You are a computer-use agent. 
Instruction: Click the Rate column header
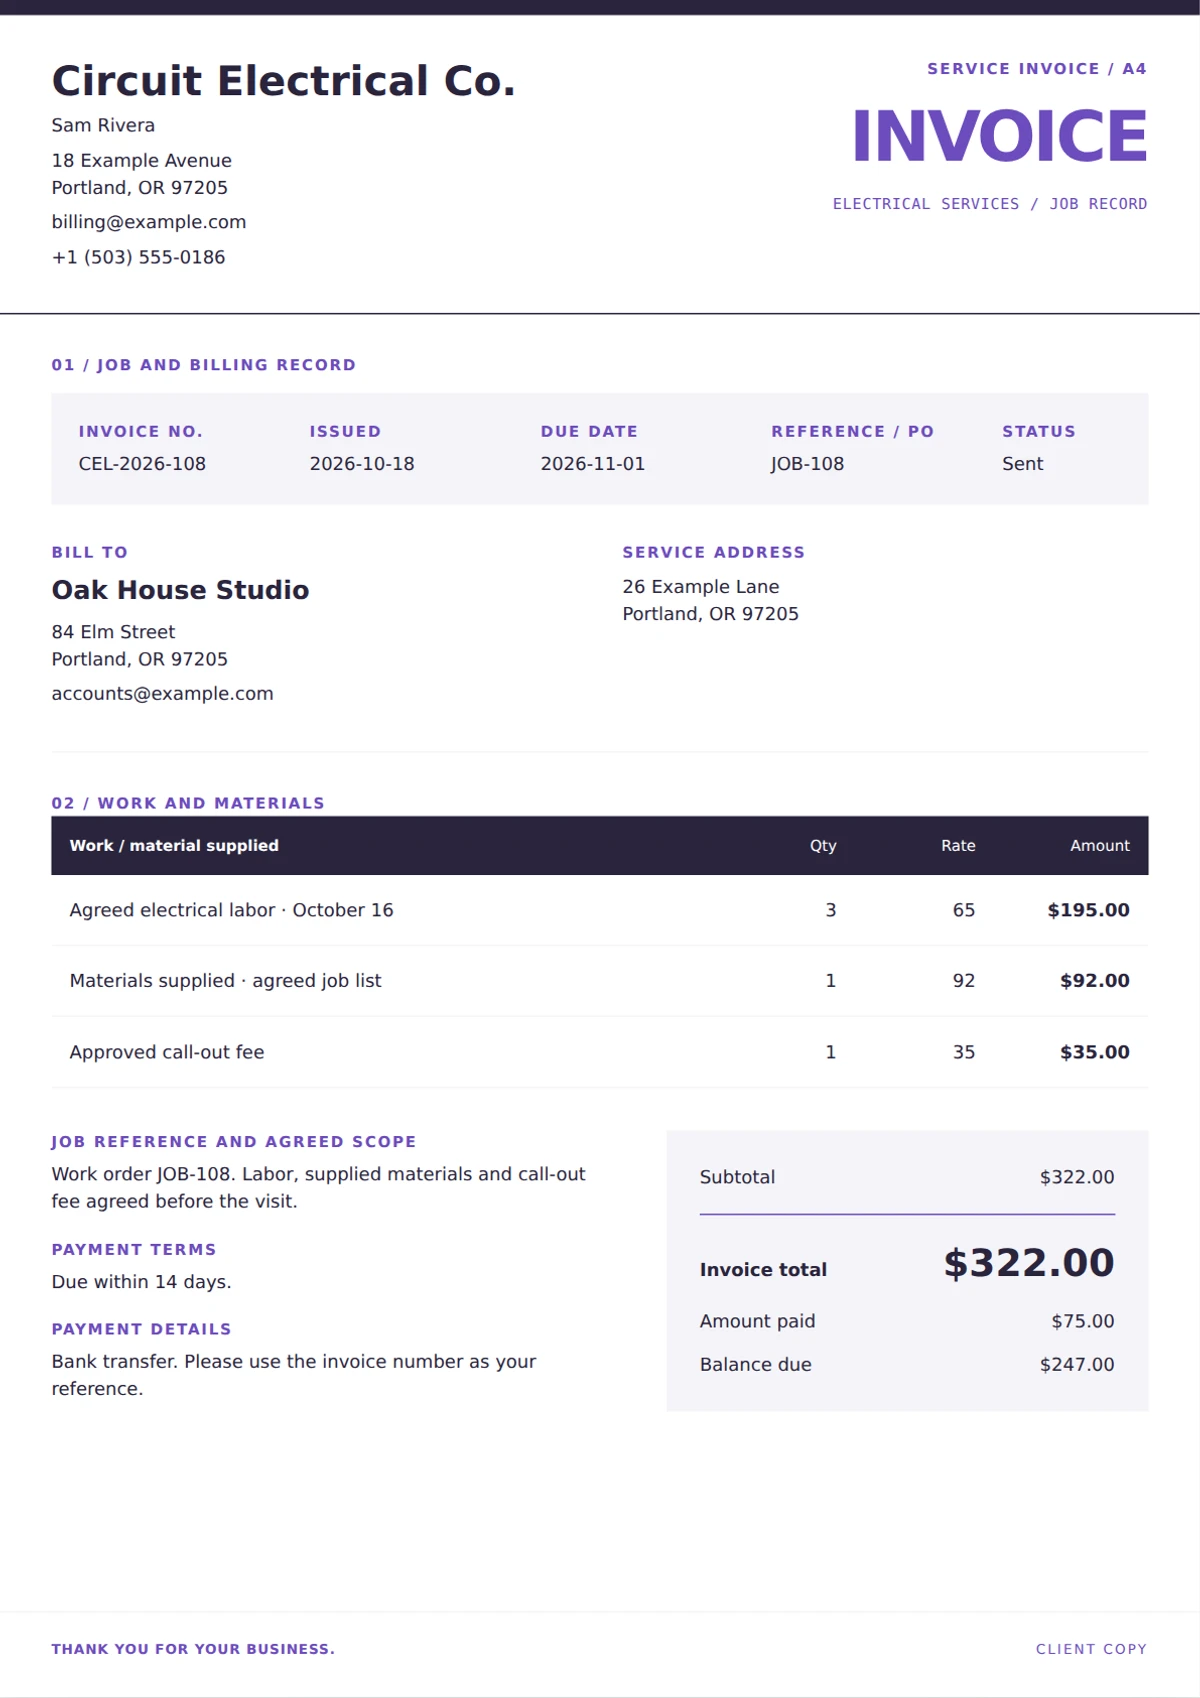(958, 846)
